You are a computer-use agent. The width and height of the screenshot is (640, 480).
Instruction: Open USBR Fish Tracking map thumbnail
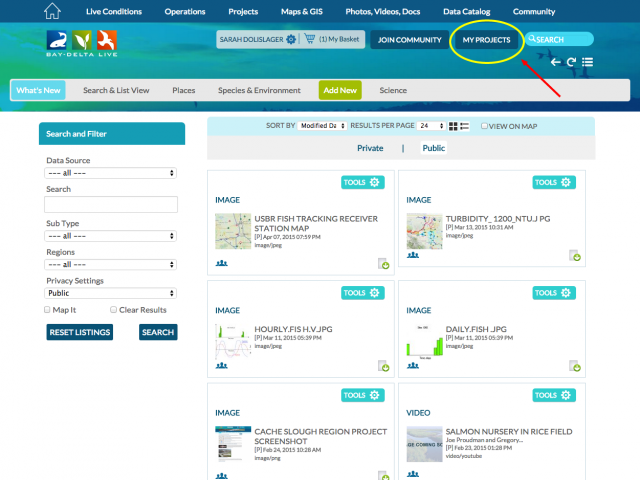(233, 231)
